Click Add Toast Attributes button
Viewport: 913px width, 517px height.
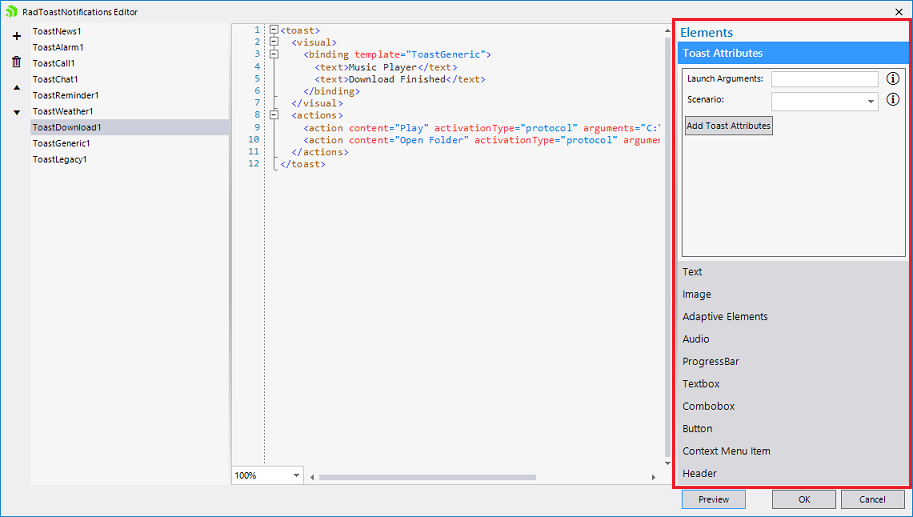coord(728,126)
